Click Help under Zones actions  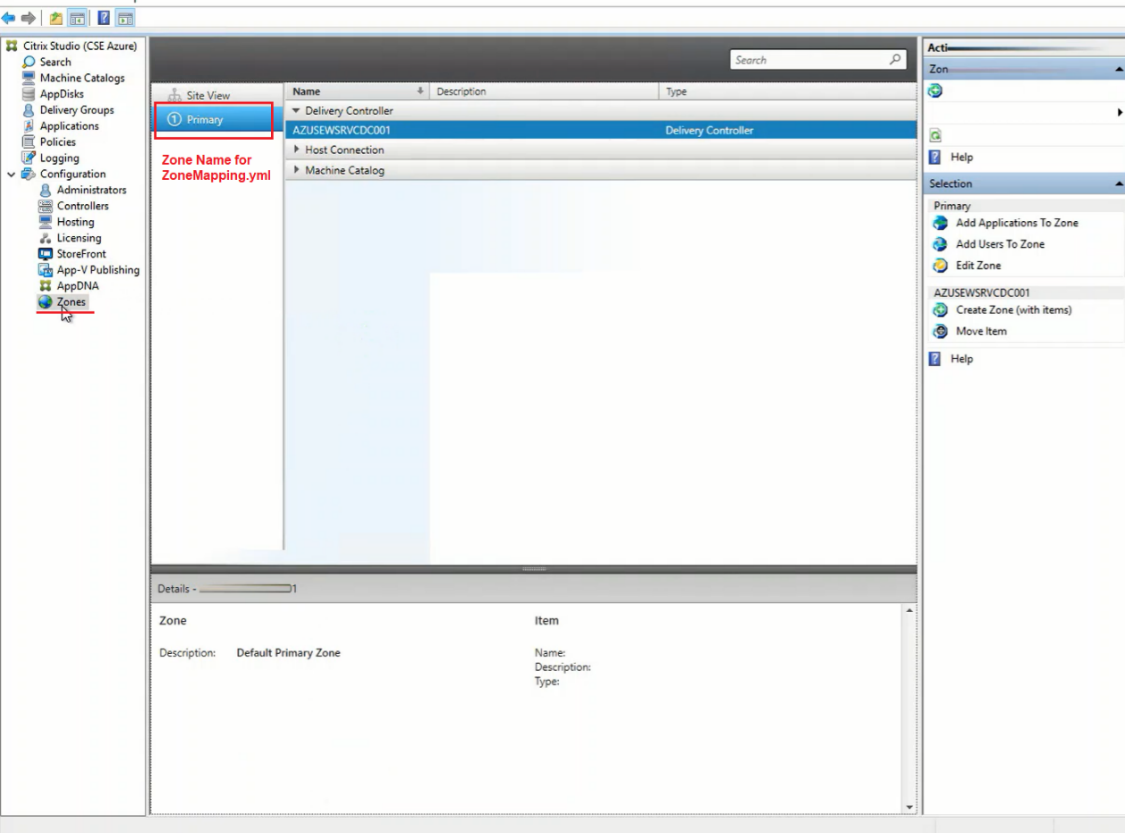point(961,157)
